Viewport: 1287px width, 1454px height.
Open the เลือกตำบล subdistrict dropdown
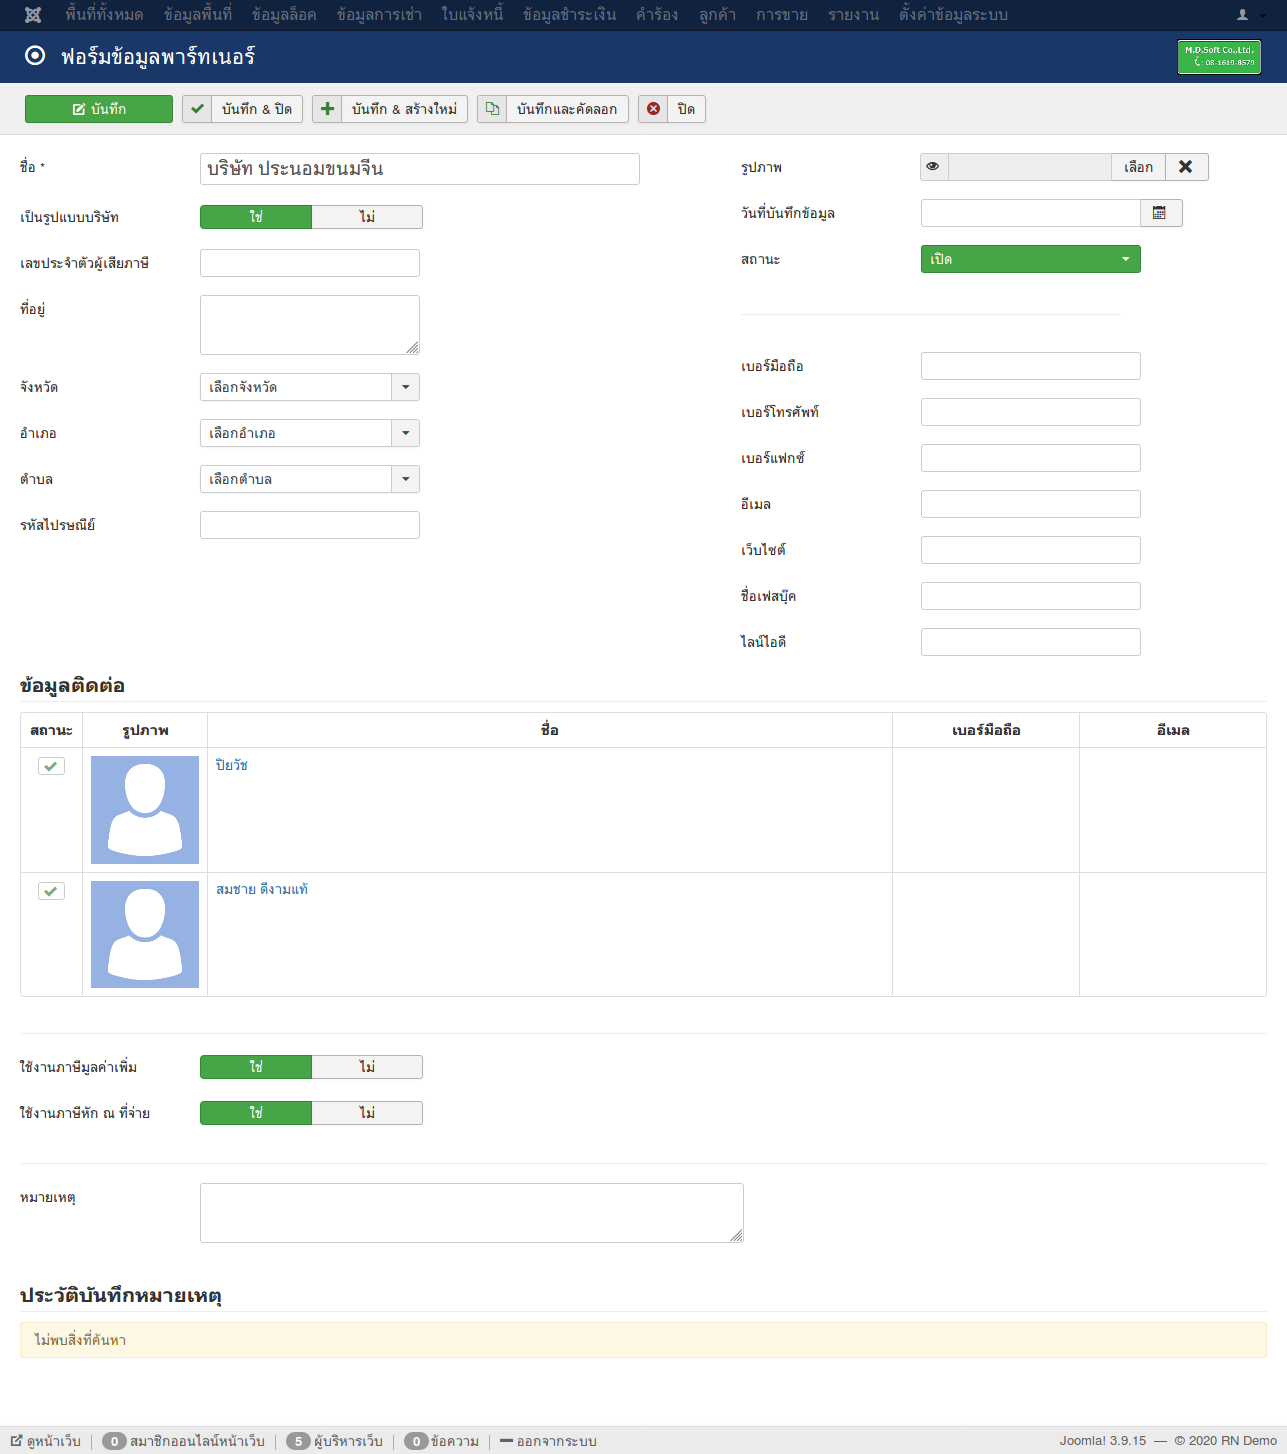[310, 479]
